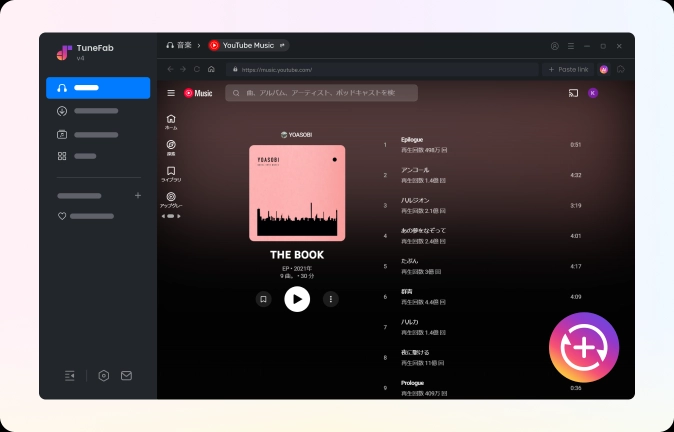
Task: Open the download section icon in sidebar
Action: pyautogui.click(x=62, y=111)
